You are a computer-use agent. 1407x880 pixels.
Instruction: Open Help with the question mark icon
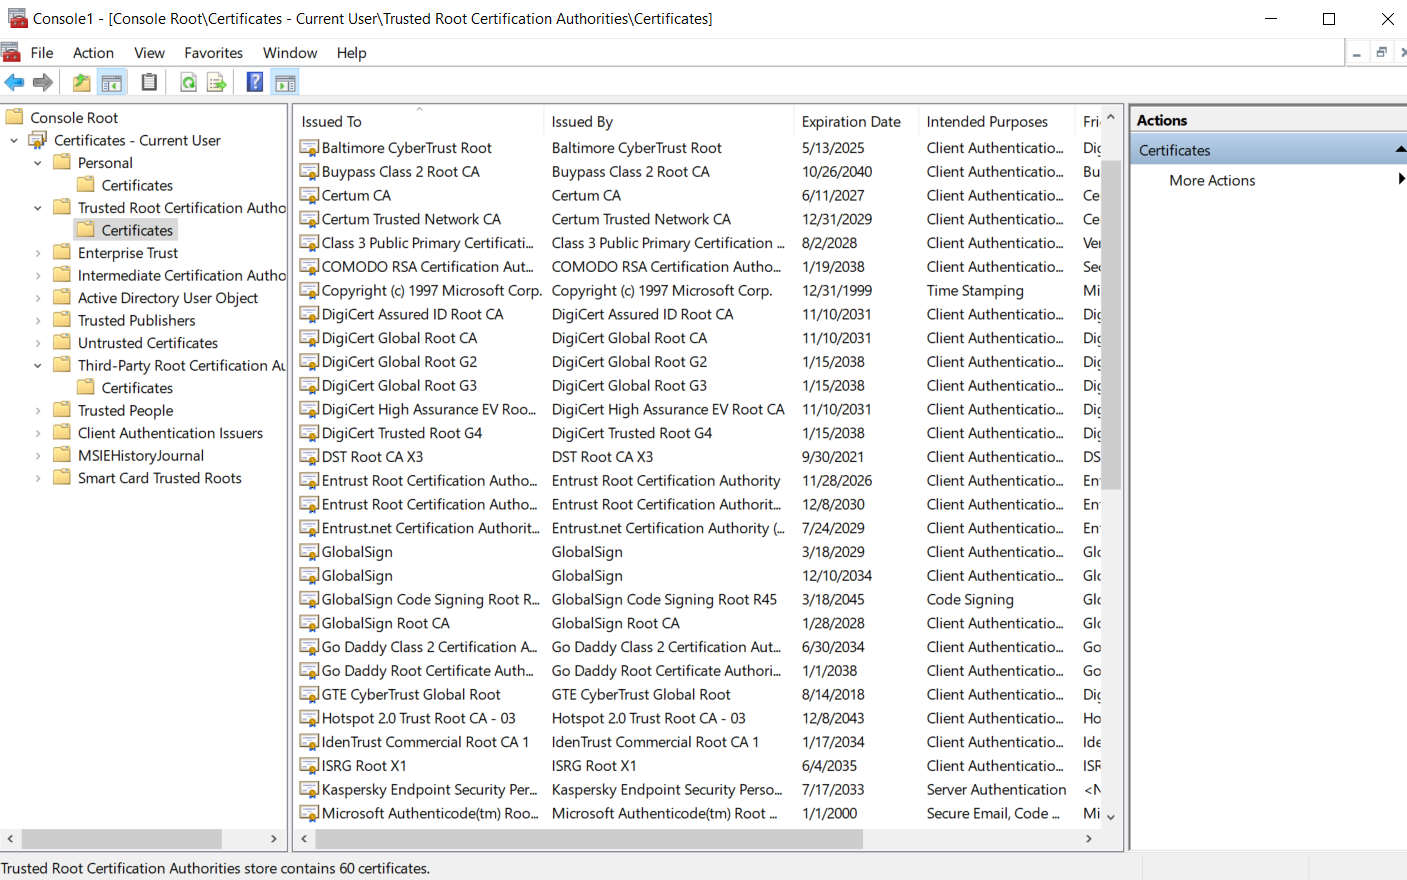pyautogui.click(x=255, y=83)
